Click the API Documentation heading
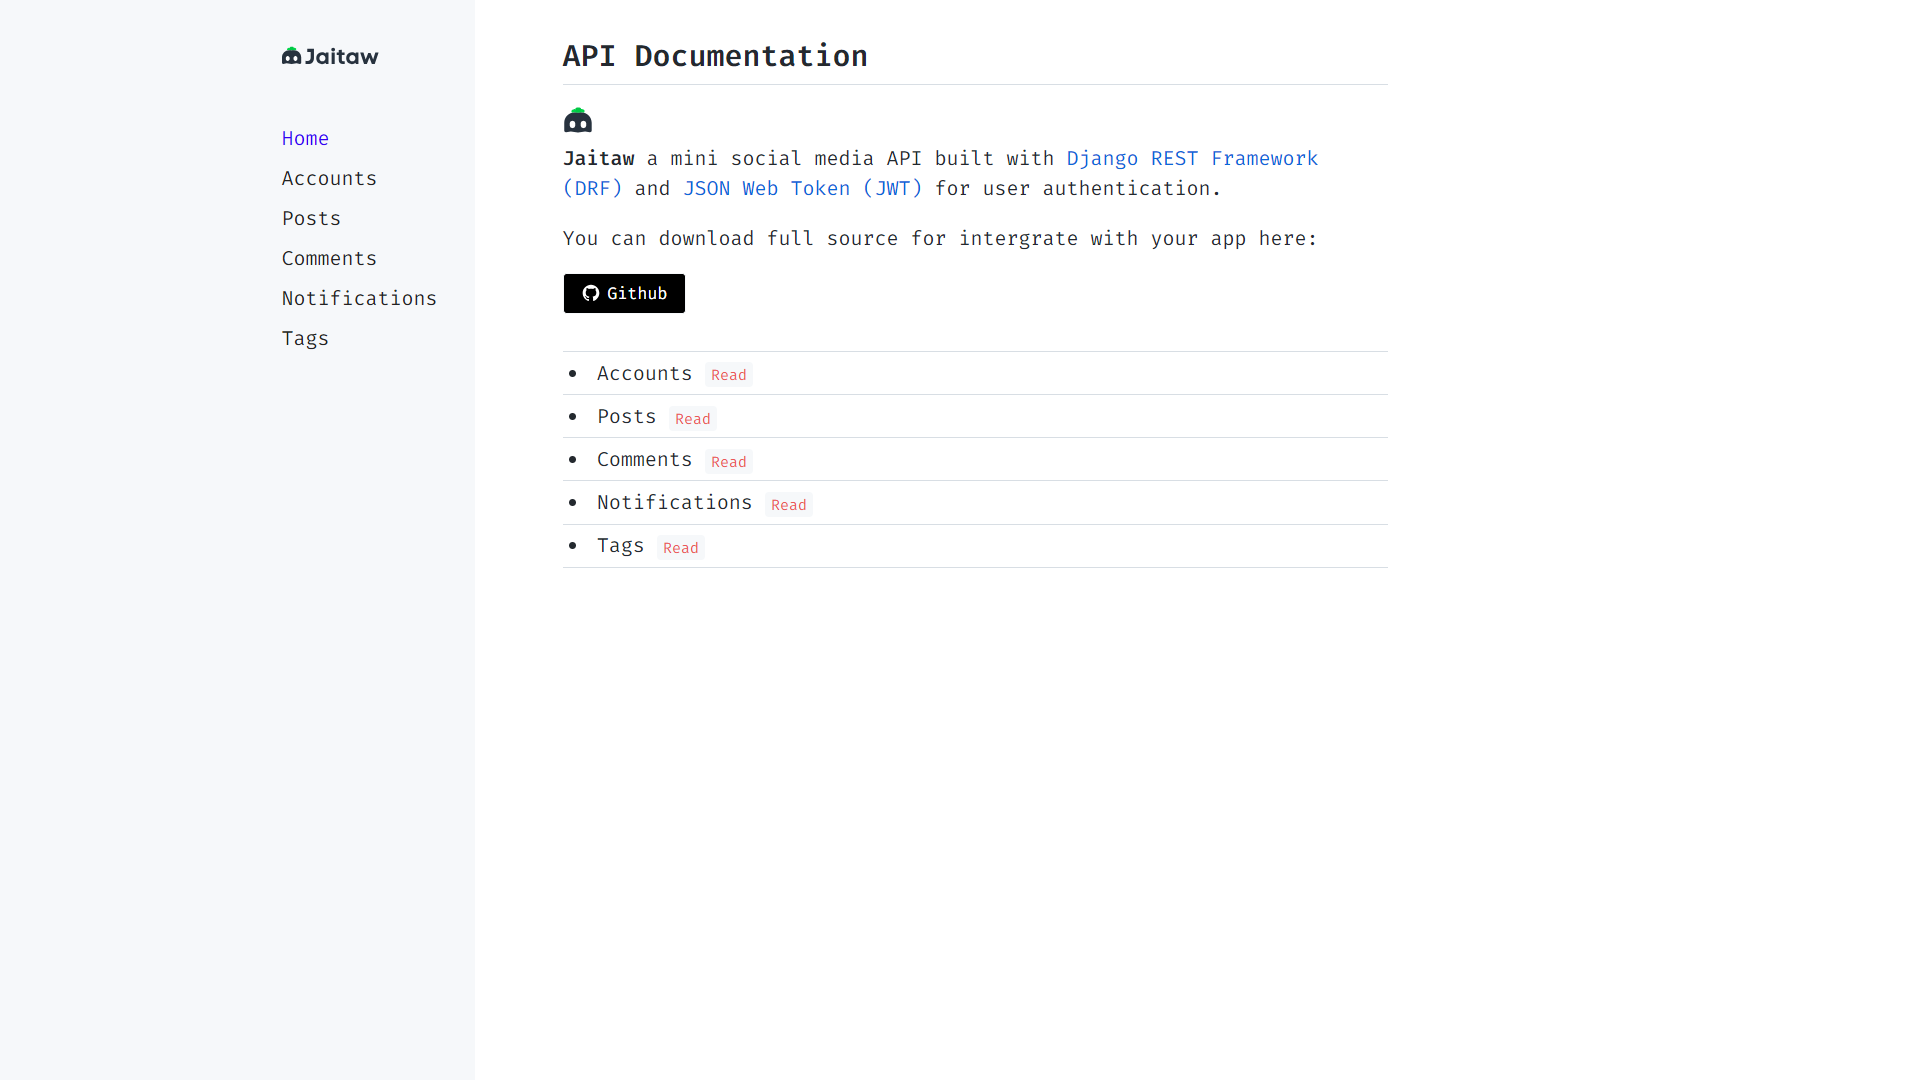This screenshot has height=1080, width=1920. tap(714, 56)
